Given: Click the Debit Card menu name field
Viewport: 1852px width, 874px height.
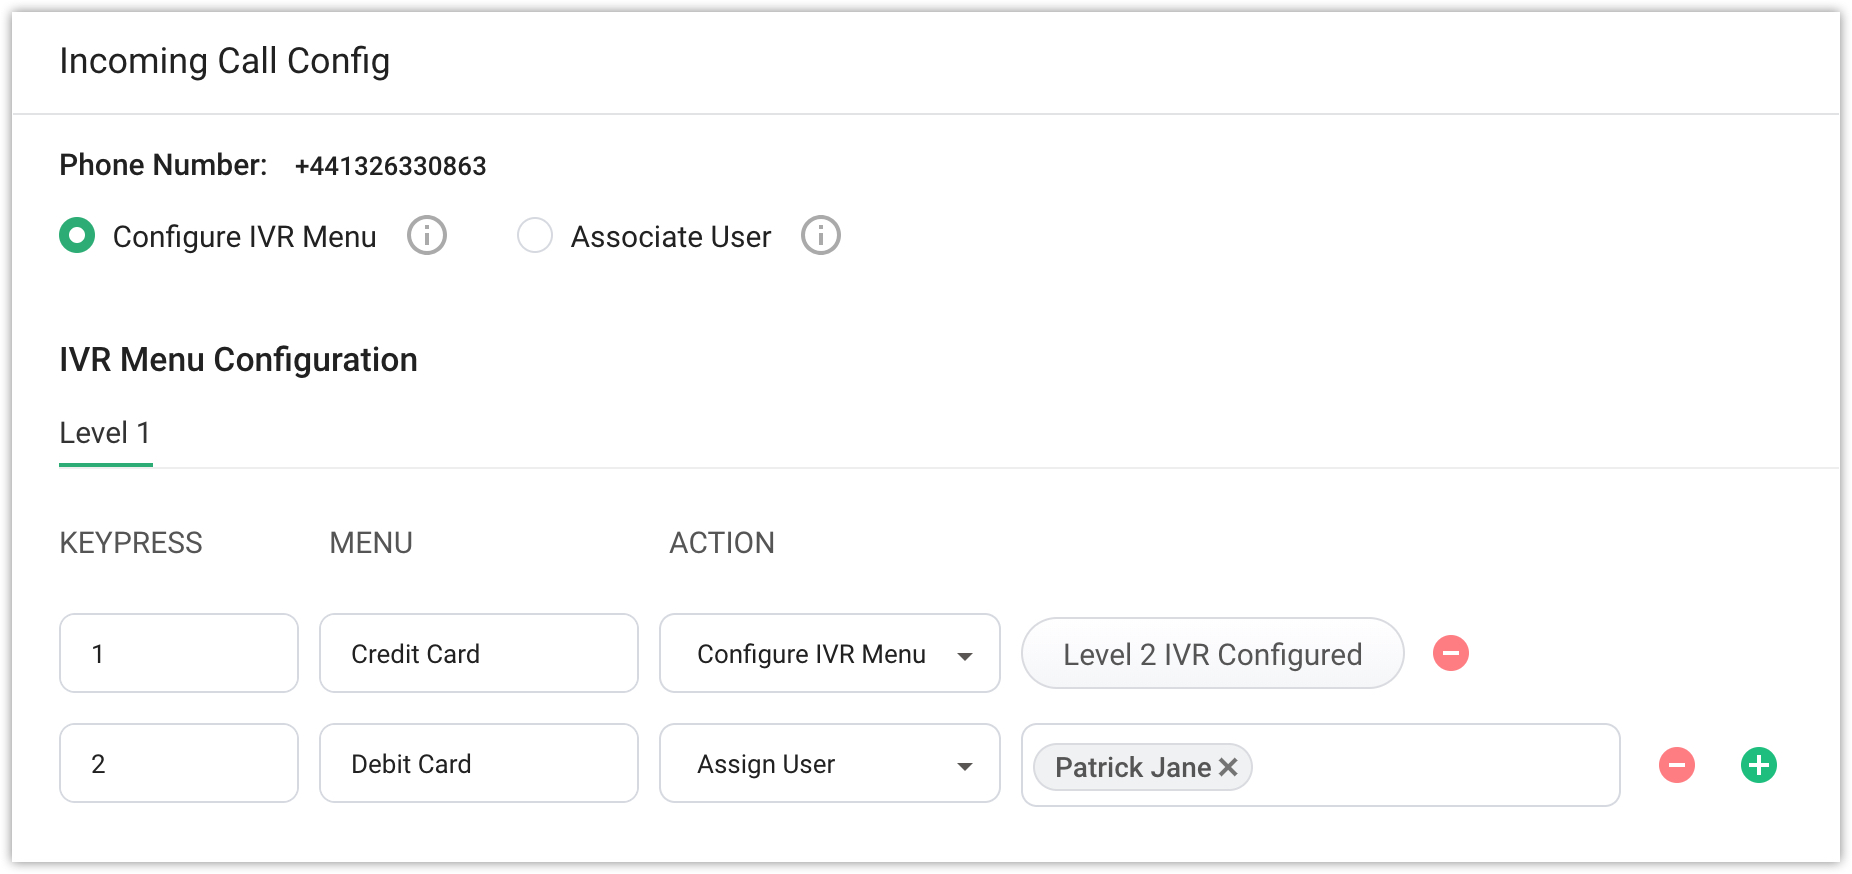Looking at the screenshot, I should [x=478, y=764].
